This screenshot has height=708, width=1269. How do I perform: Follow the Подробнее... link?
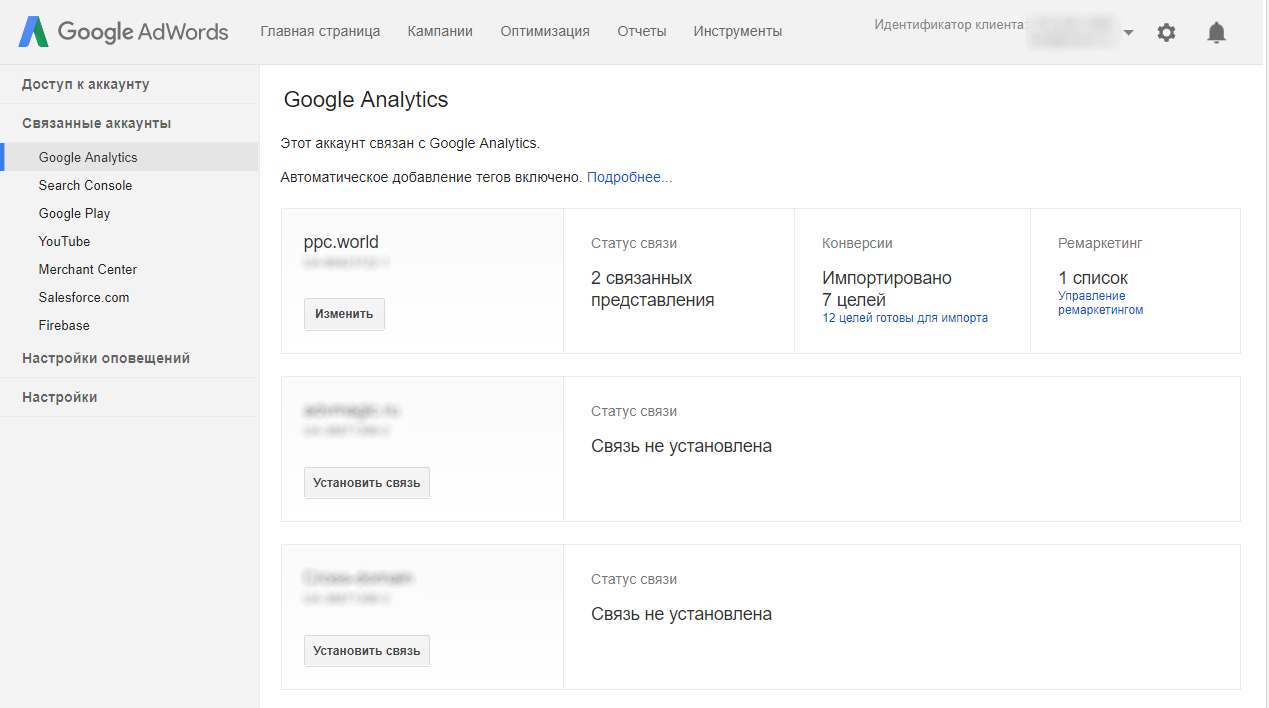(629, 177)
